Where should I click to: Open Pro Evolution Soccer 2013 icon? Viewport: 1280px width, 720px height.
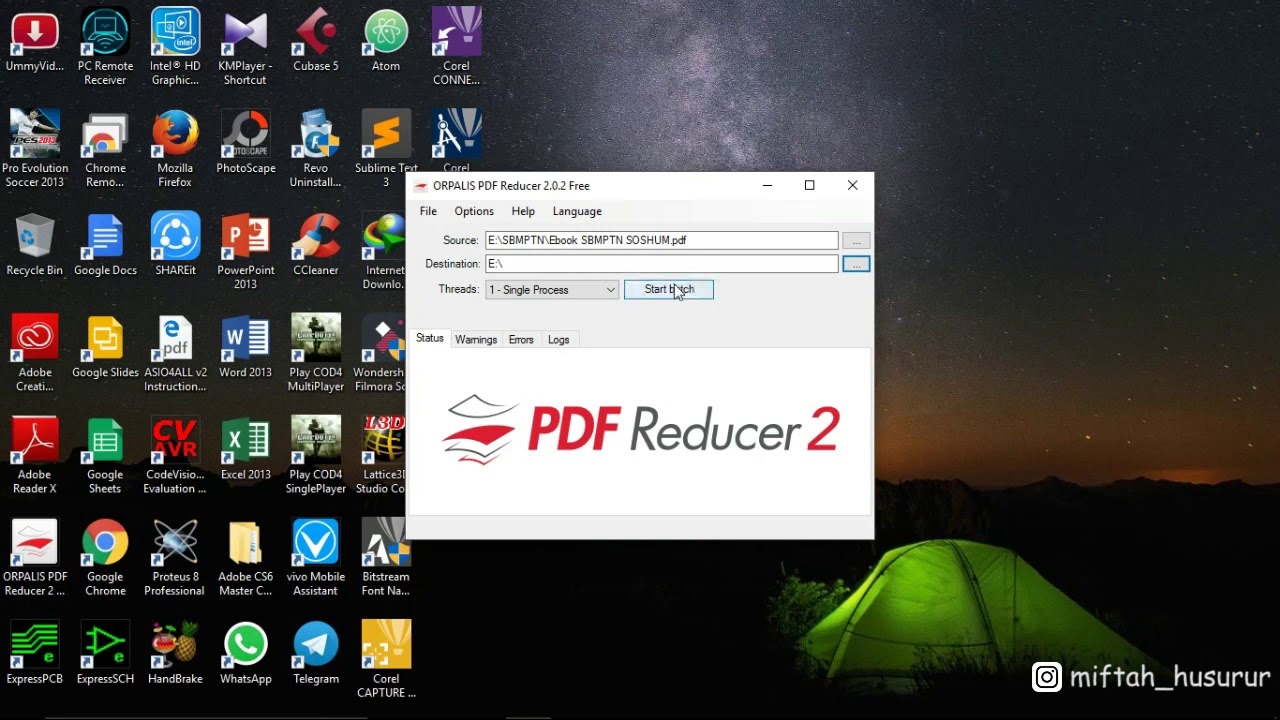pyautogui.click(x=35, y=148)
